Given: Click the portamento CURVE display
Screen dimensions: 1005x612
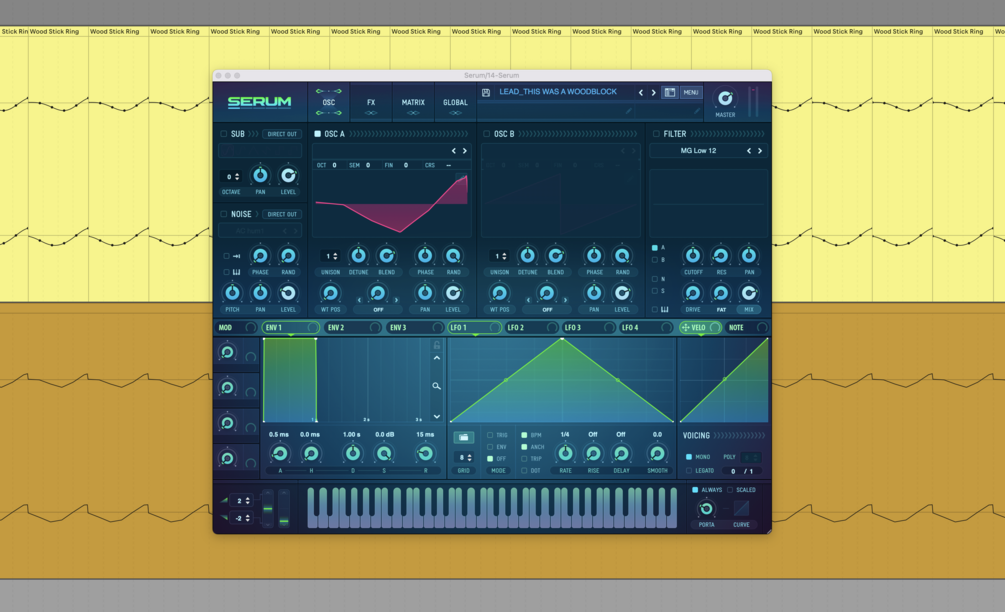Looking at the screenshot, I should coord(741,508).
